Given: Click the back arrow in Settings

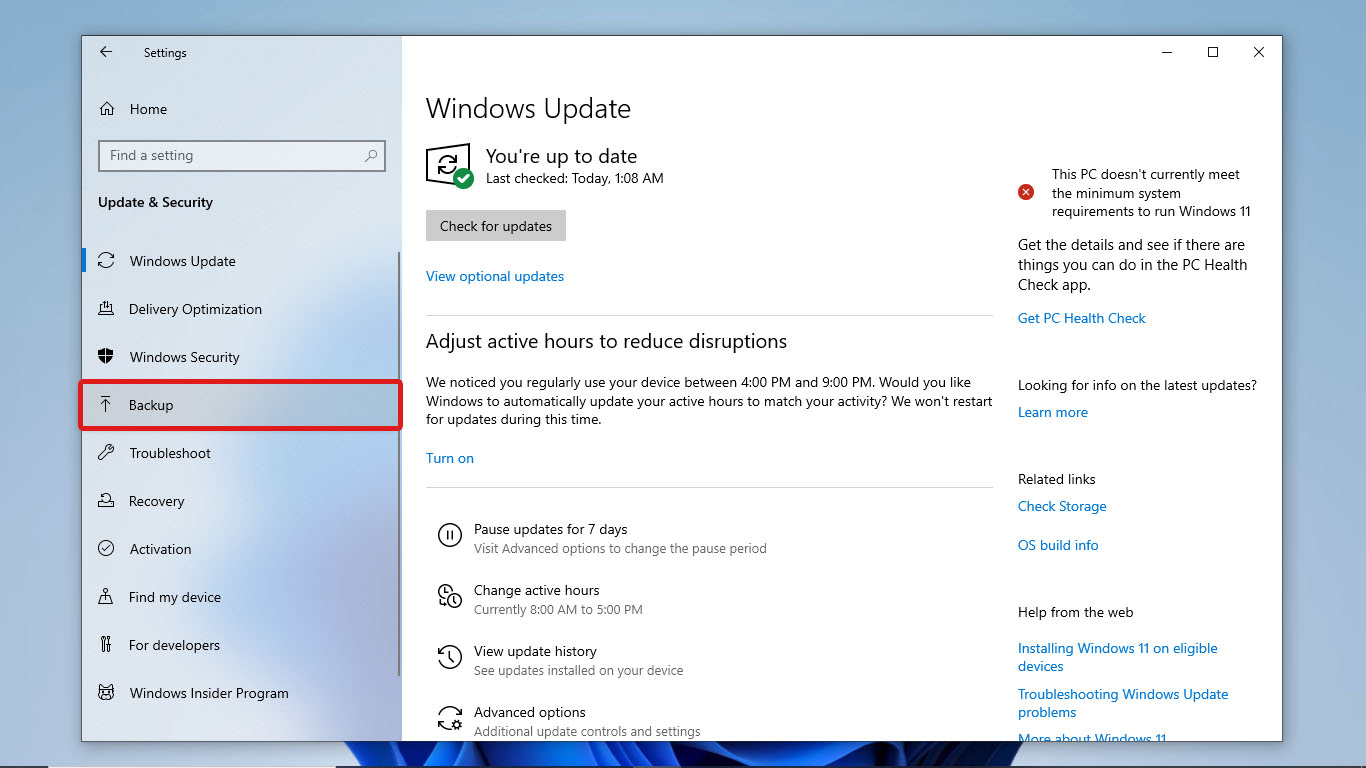Looking at the screenshot, I should [x=106, y=52].
